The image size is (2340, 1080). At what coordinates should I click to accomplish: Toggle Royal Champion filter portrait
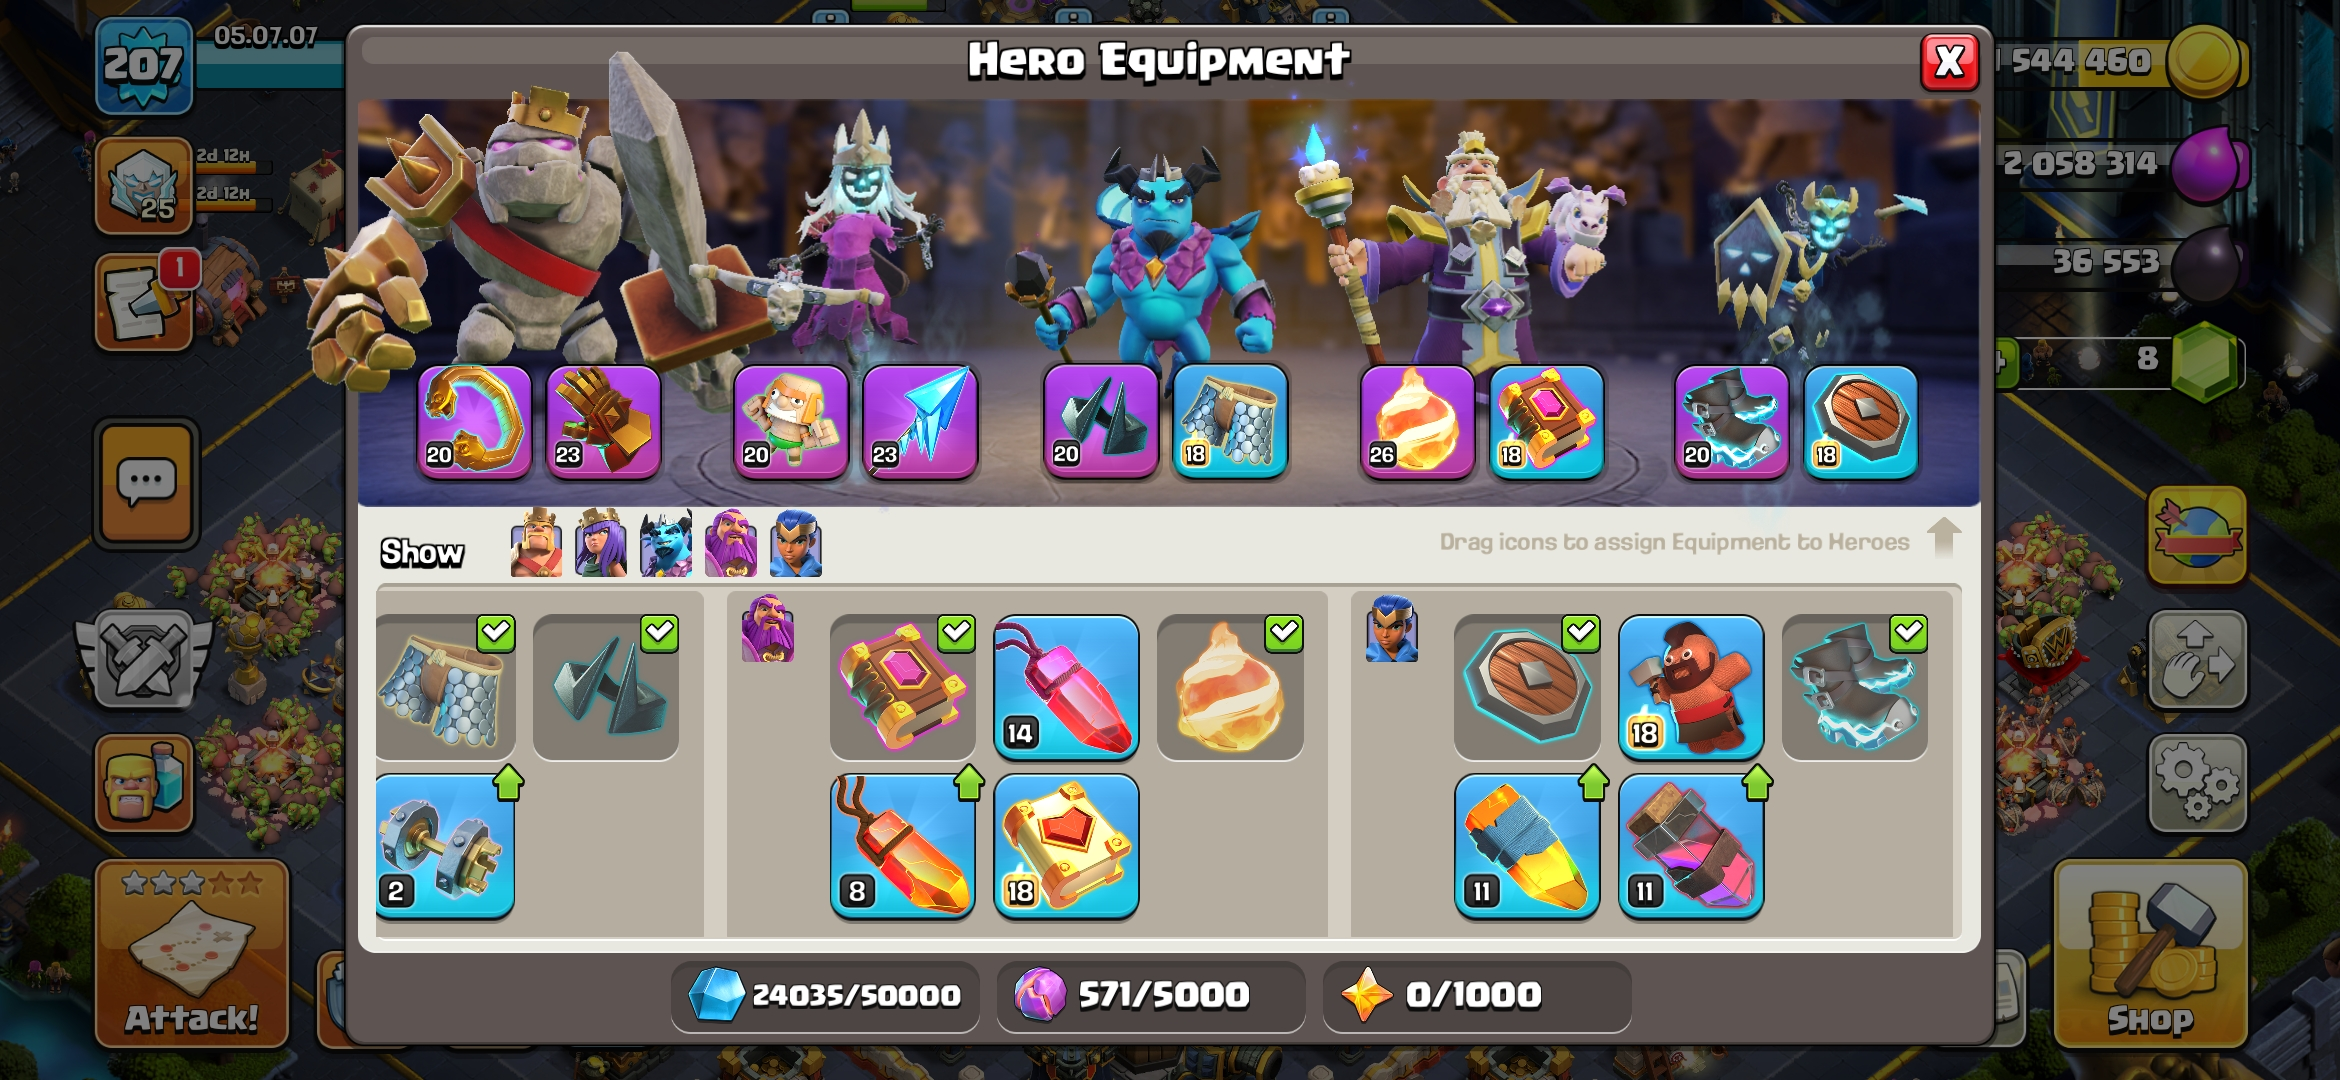796,543
